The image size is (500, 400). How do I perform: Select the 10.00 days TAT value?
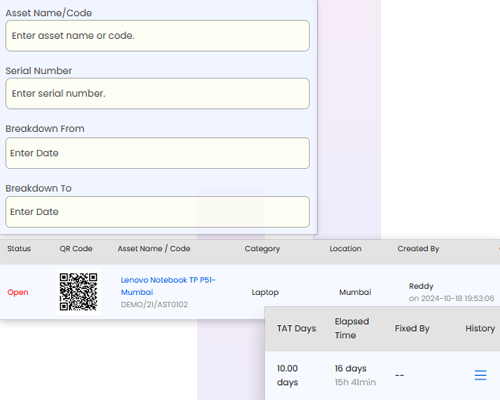pos(287,375)
